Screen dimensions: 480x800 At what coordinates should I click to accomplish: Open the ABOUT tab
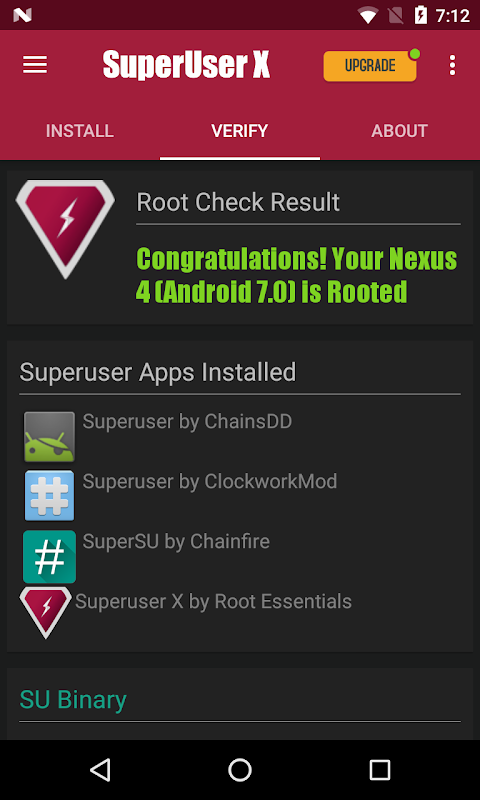(399, 131)
